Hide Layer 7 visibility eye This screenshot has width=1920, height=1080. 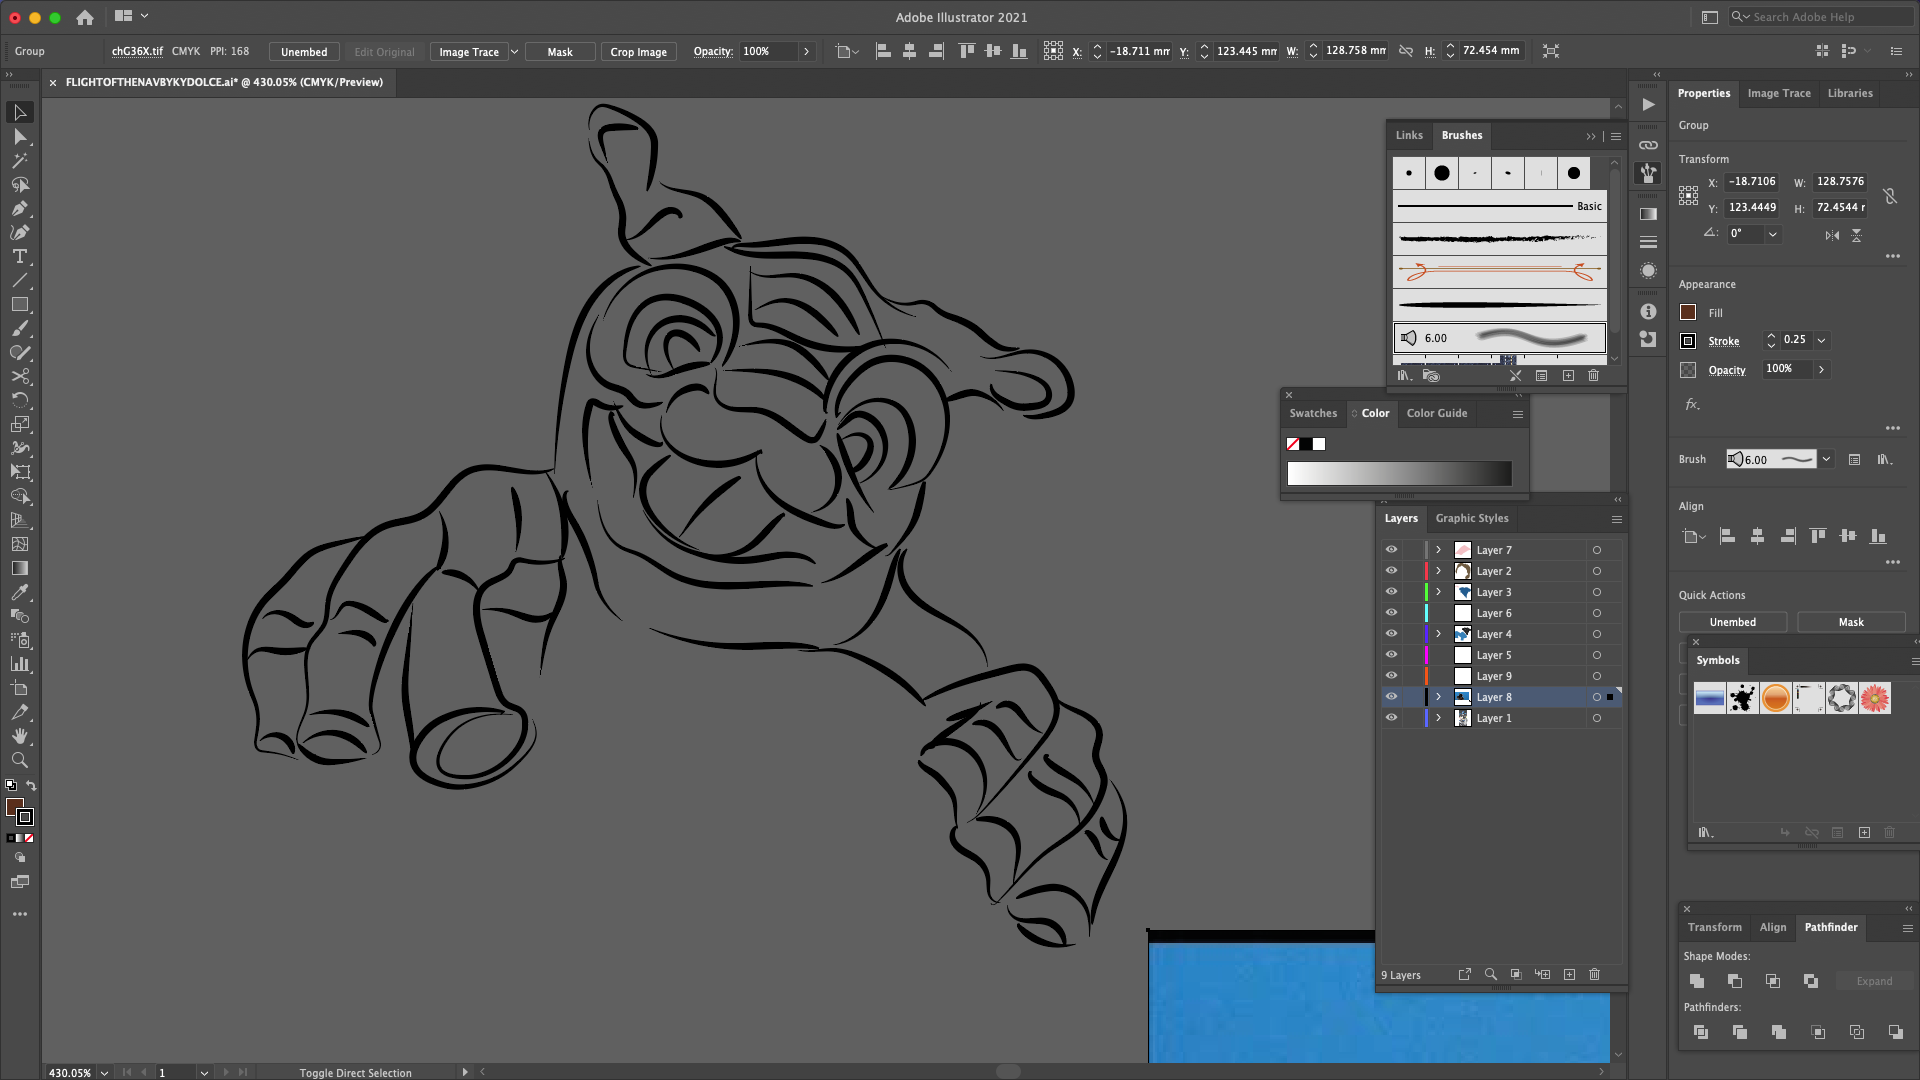pos(1391,549)
